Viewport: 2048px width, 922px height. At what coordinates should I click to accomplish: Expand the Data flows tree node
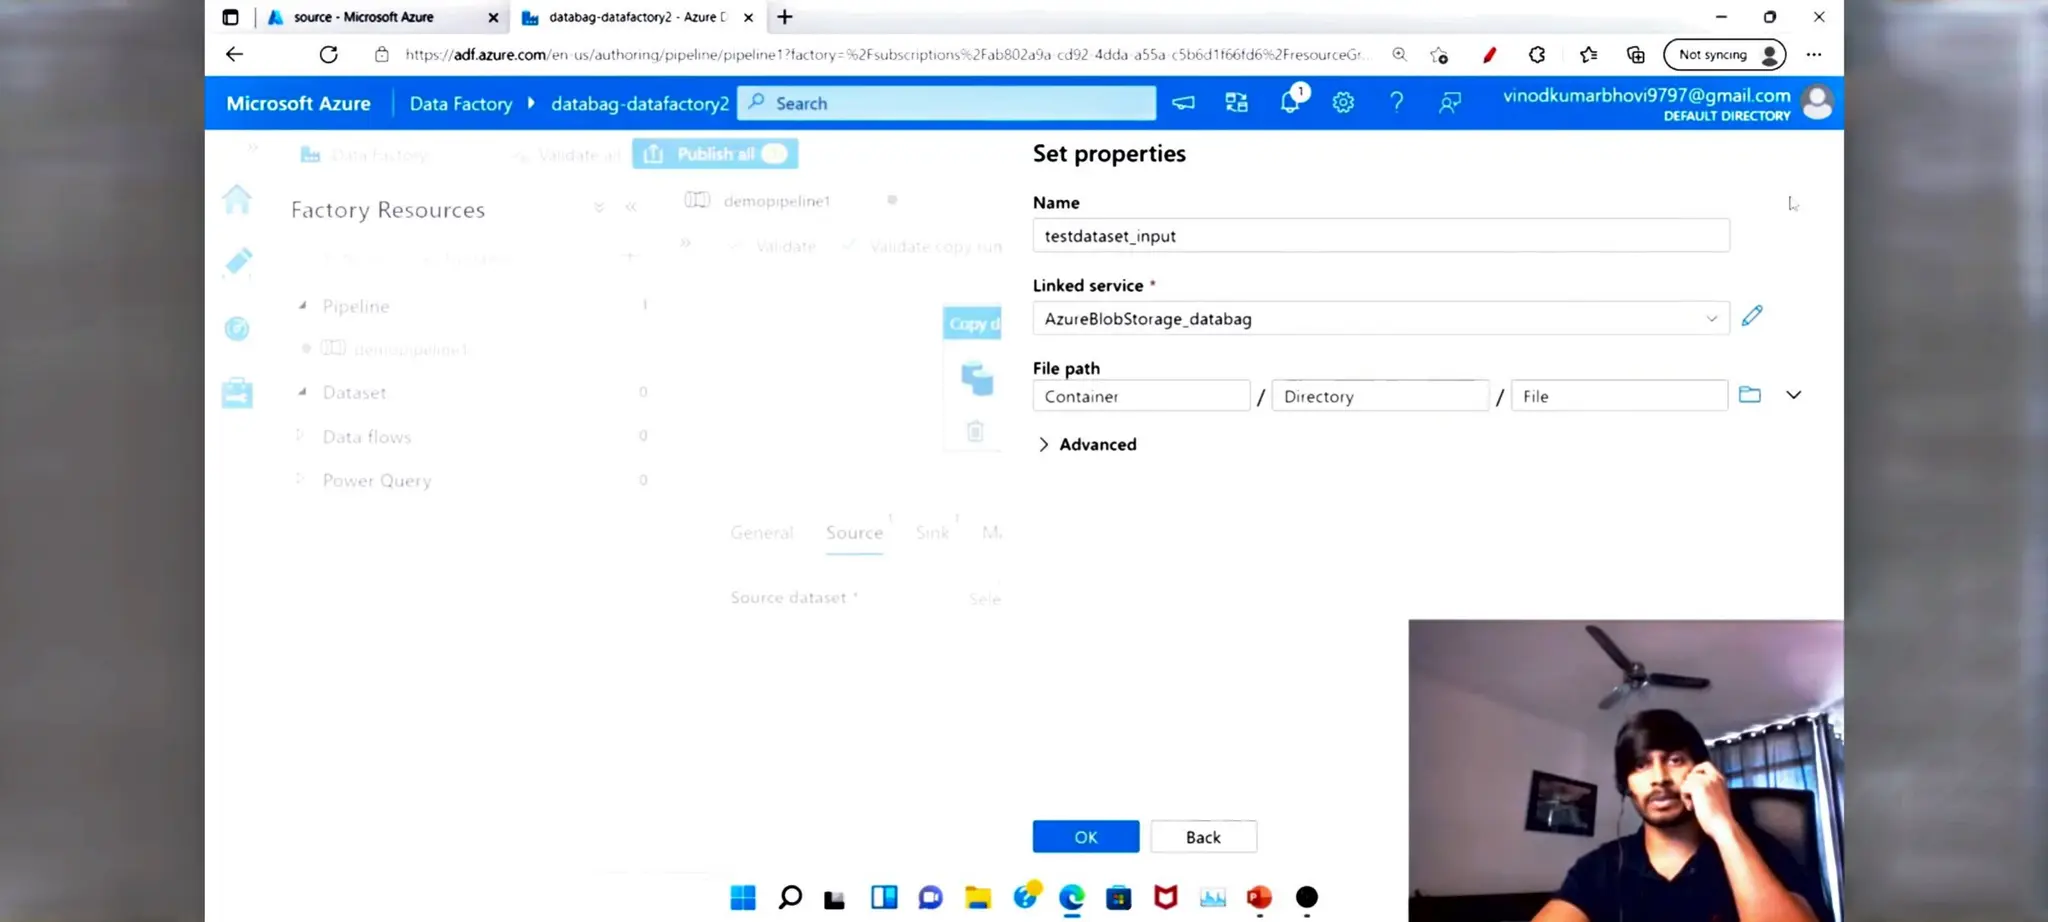(299, 436)
